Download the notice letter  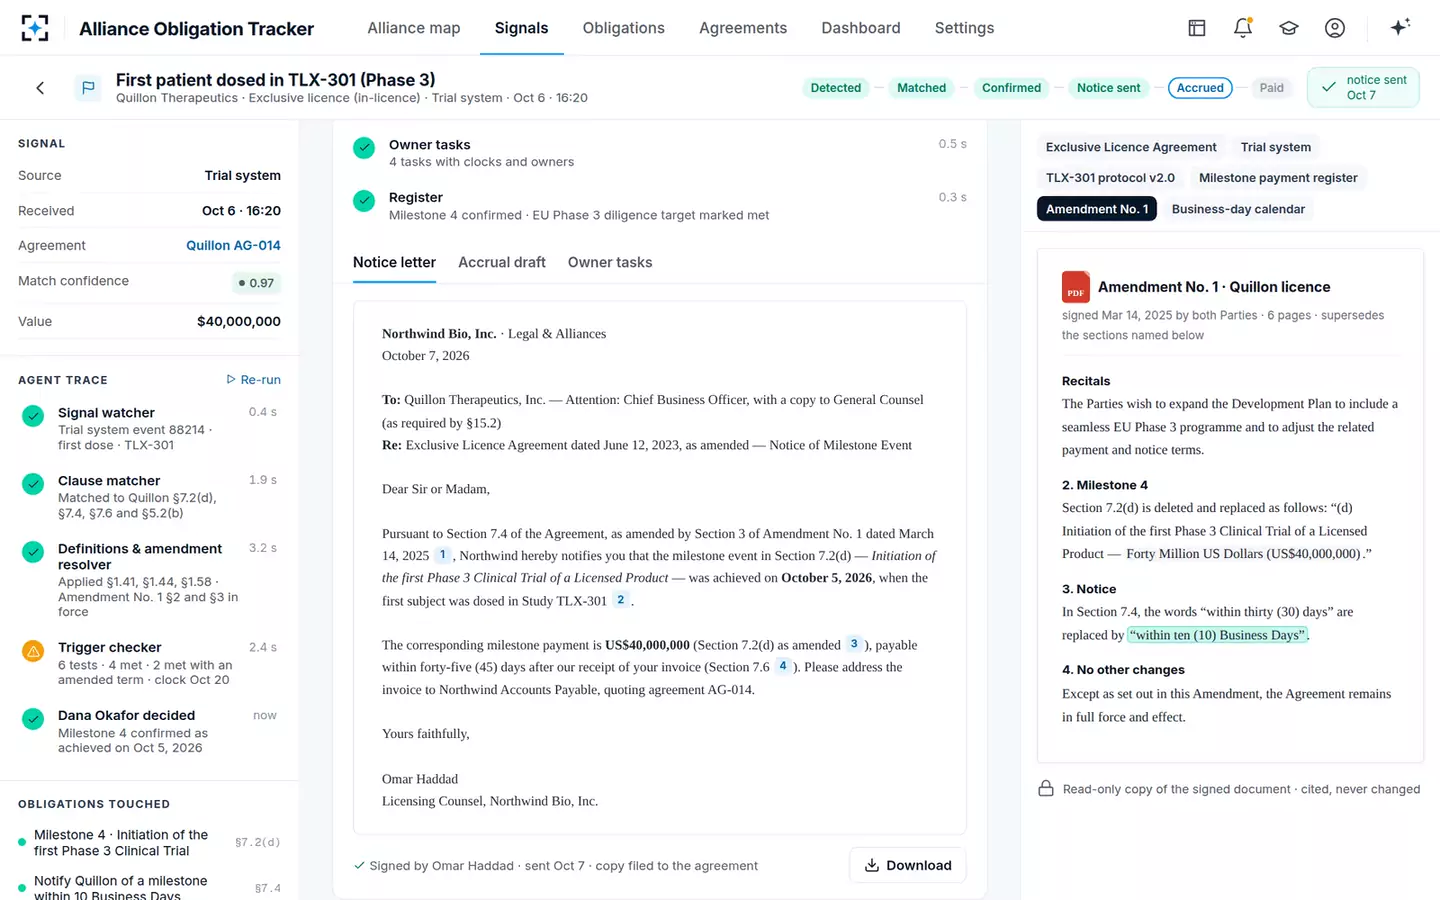point(908,865)
